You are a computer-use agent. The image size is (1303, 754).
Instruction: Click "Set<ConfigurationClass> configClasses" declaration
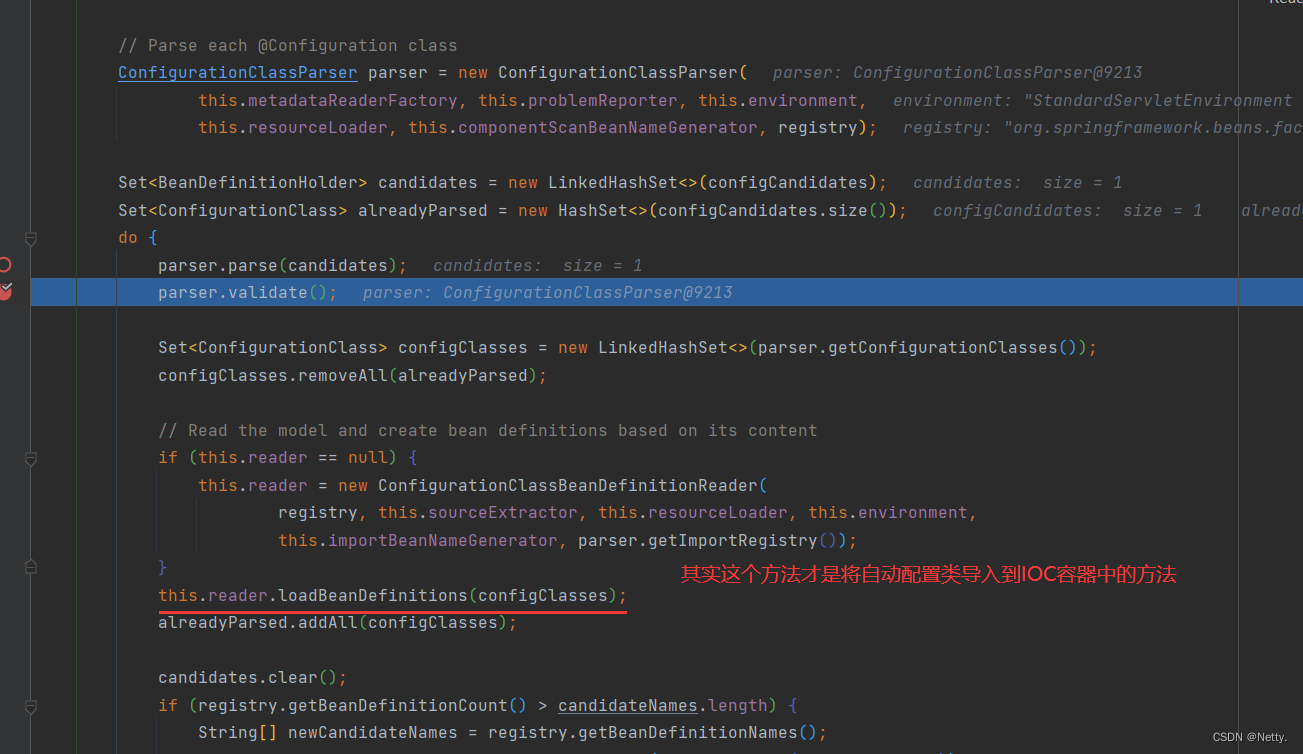point(343,347)
